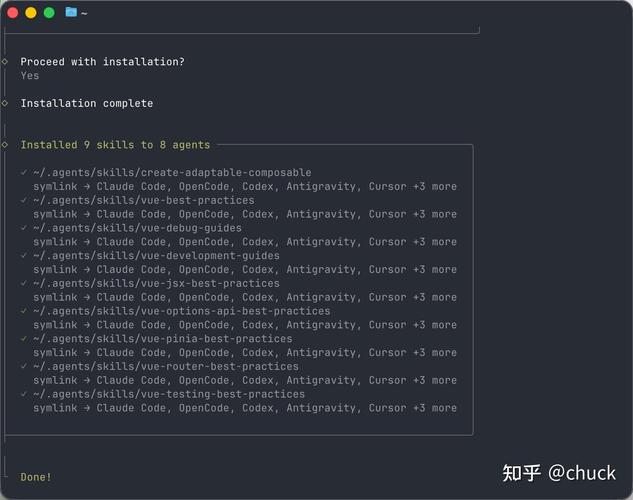This screenshot has width=633, height=500.
Task: Click the green zoom window button
Action: point(49,13)
